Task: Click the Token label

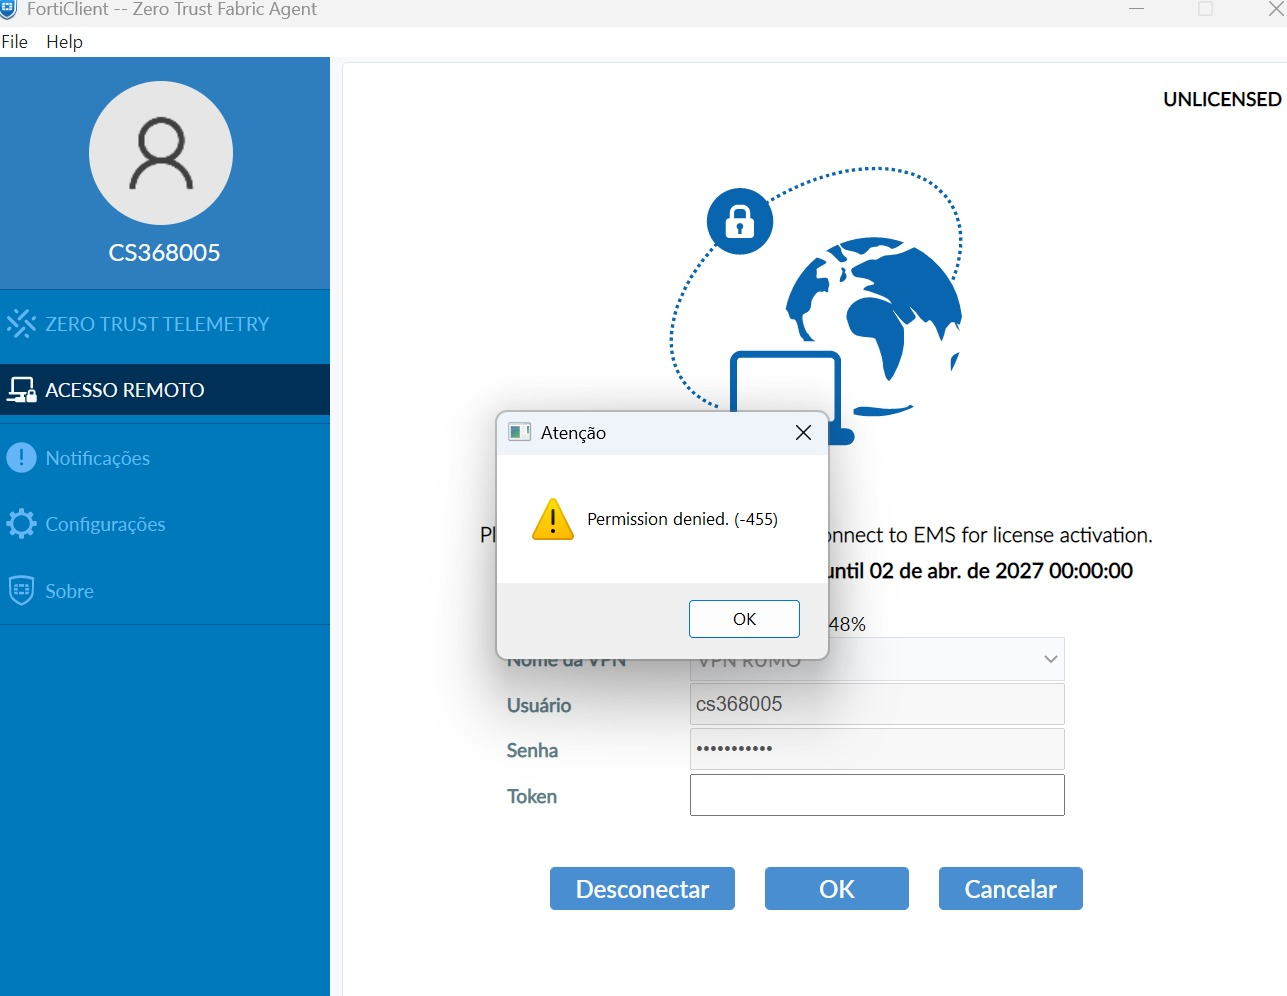Action: 532,796
